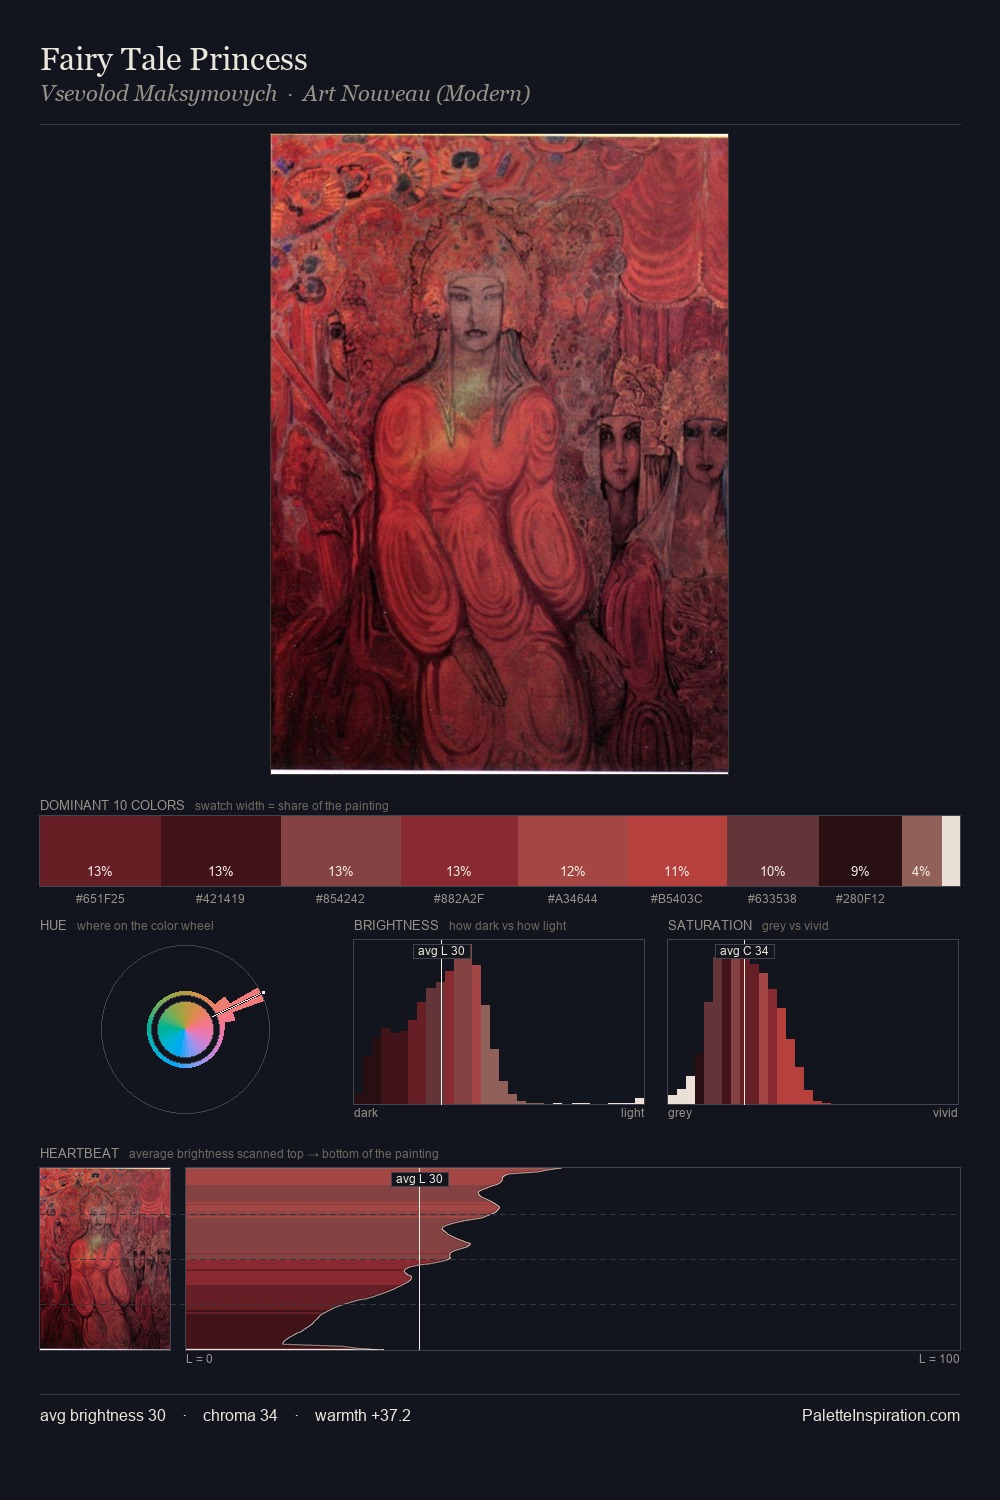The height and width of the screenshot is (1500, 1000).
Task: Click the 'L = 100' heartbeat axis label
Action: (939, 1358)
